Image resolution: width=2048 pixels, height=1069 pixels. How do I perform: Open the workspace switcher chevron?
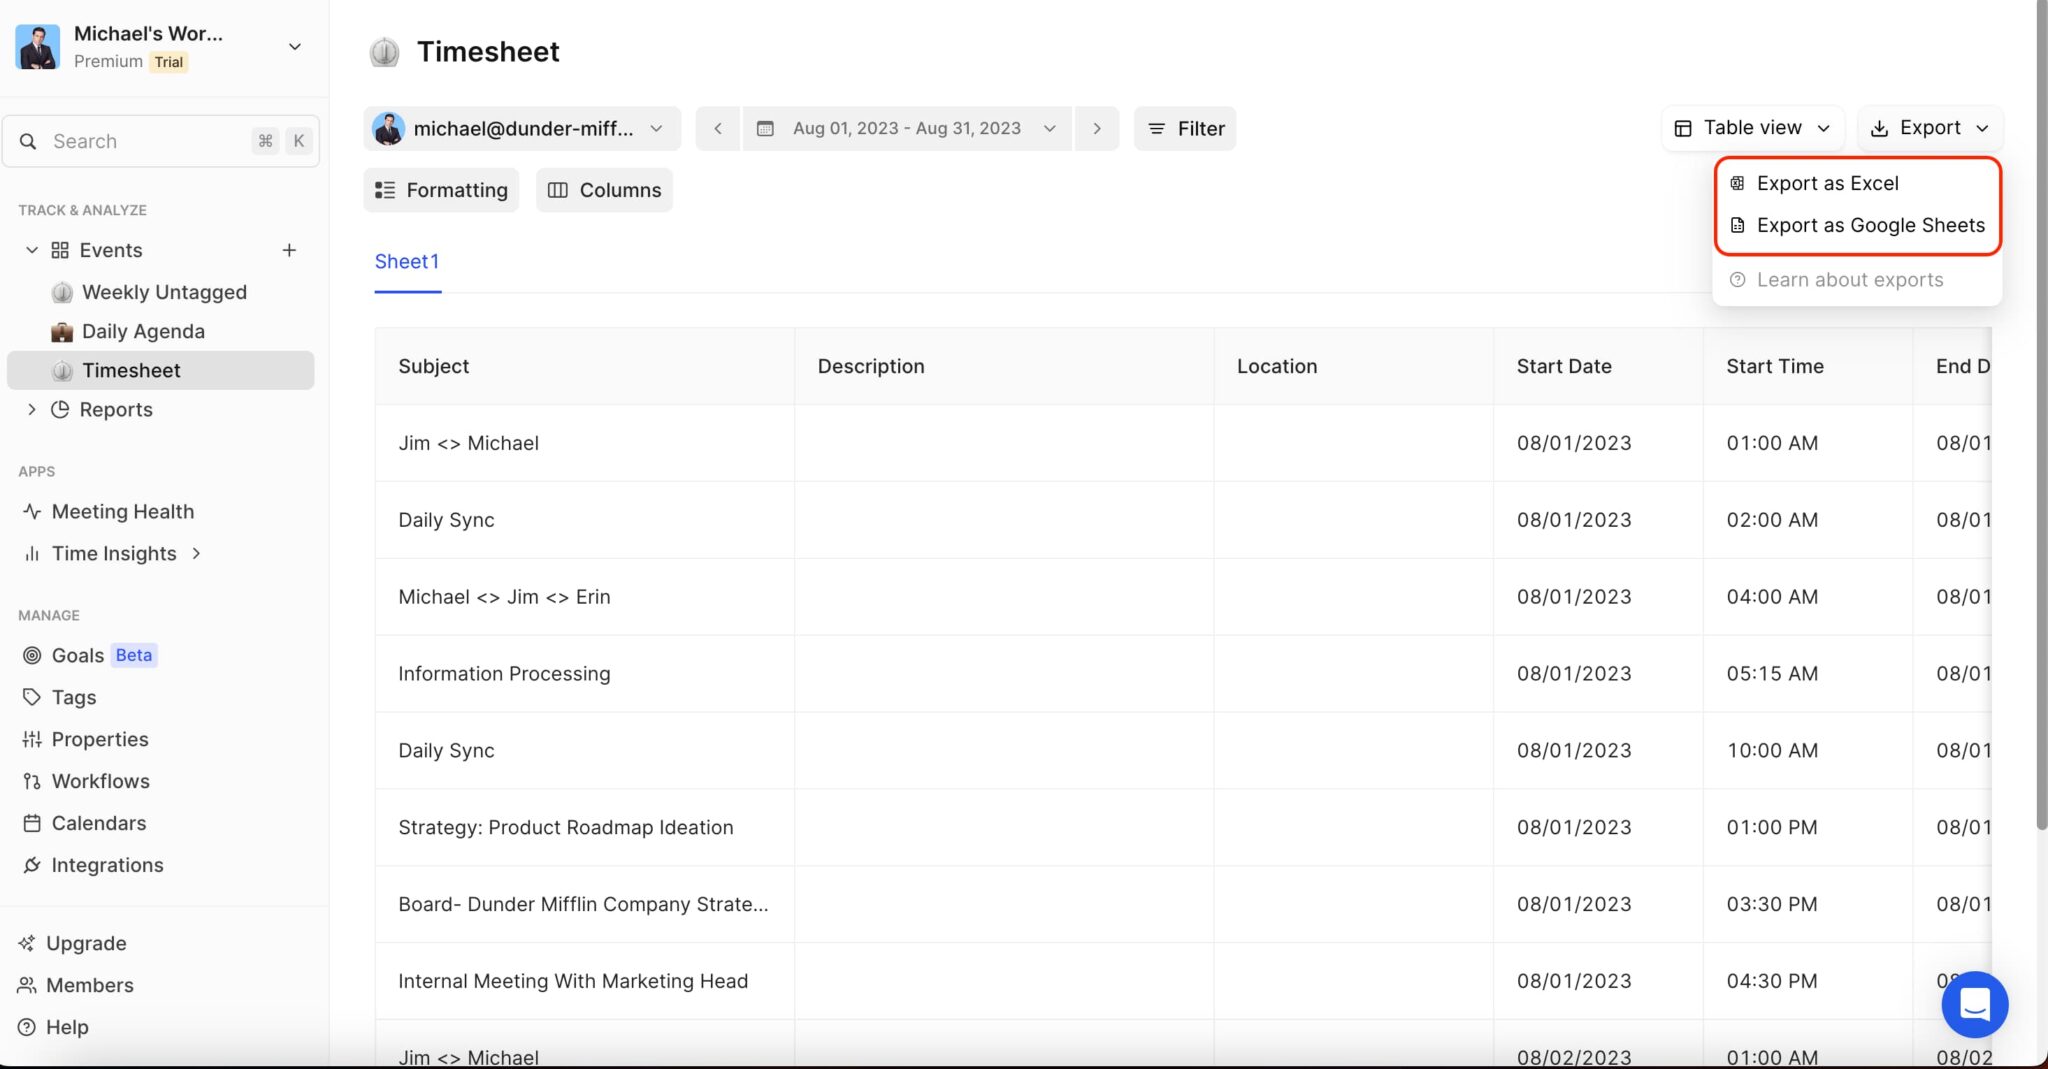pos(294,46)
